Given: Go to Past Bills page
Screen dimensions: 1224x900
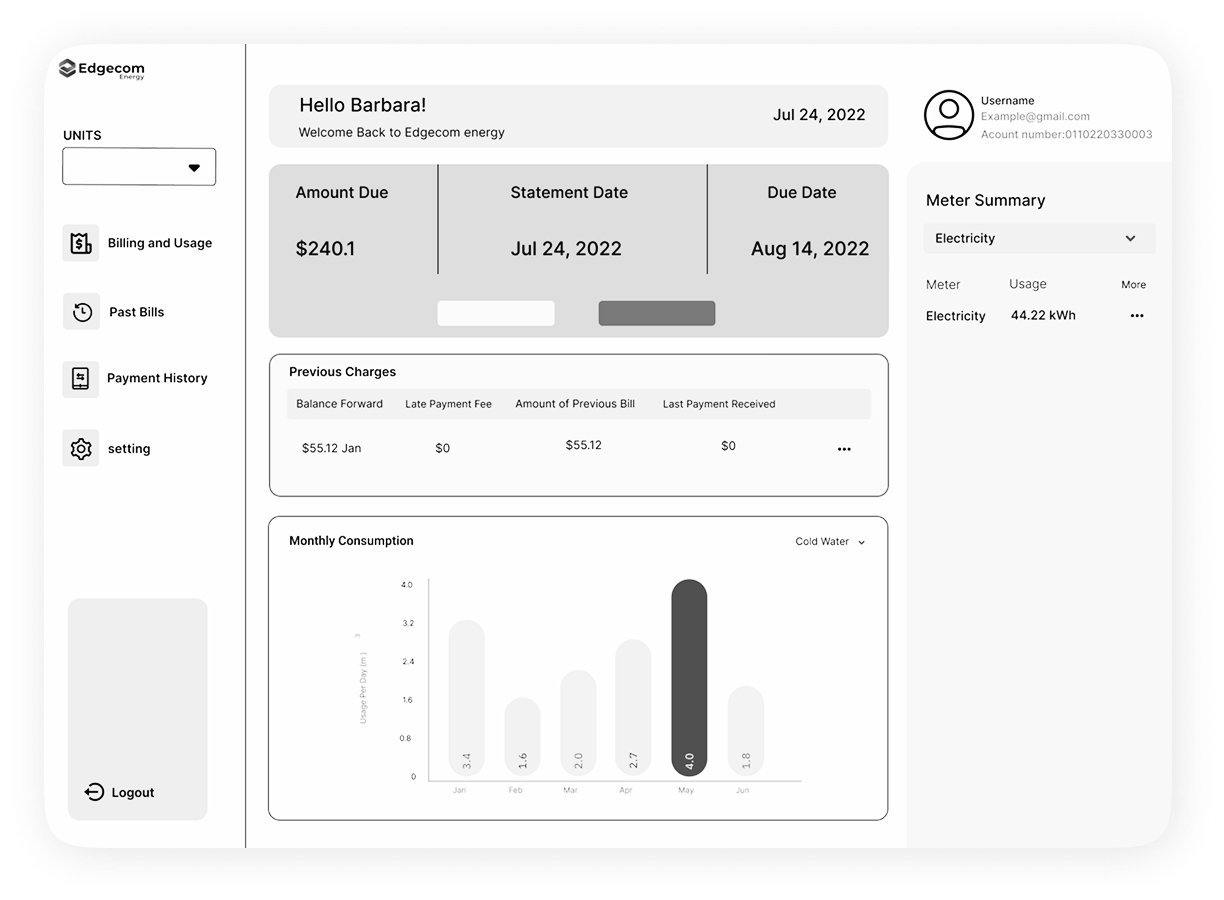Looking at the screenshot, I should click(136, 312).
